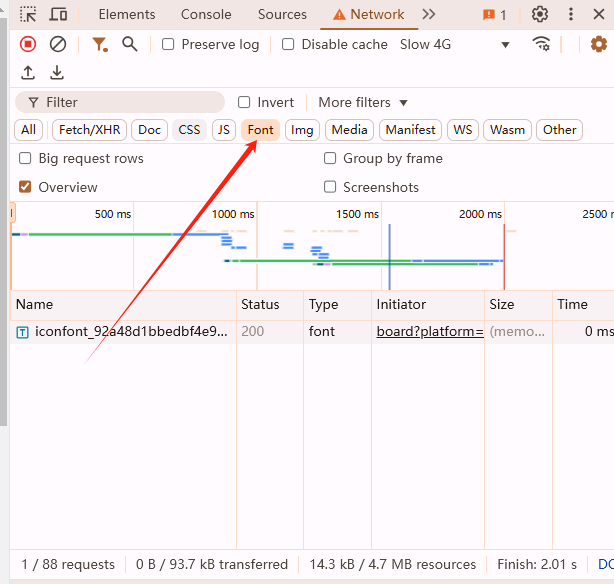Click the left page vertical scrollbar
This screenshot has width=614, height=584.
tap(4, 221)
